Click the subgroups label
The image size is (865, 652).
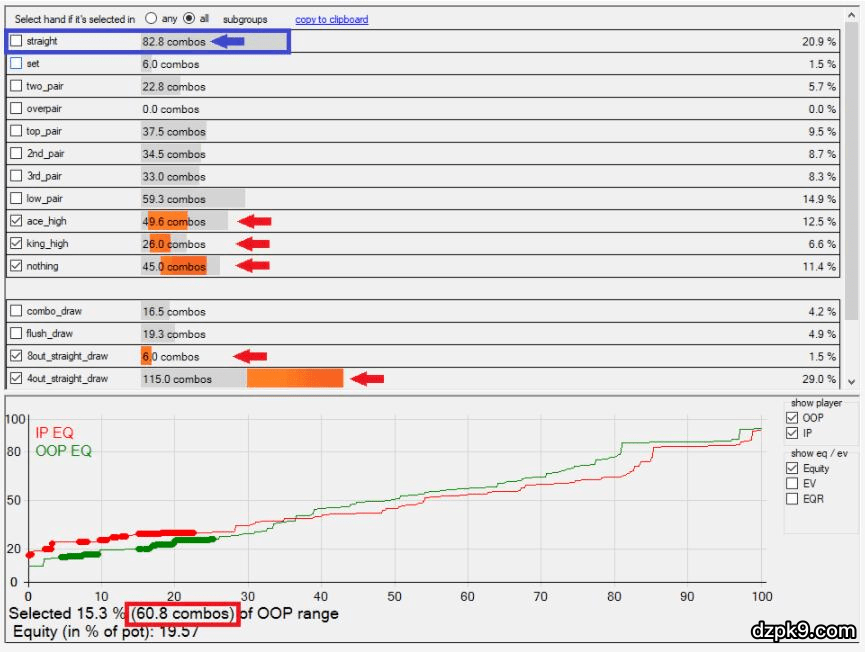245,19
